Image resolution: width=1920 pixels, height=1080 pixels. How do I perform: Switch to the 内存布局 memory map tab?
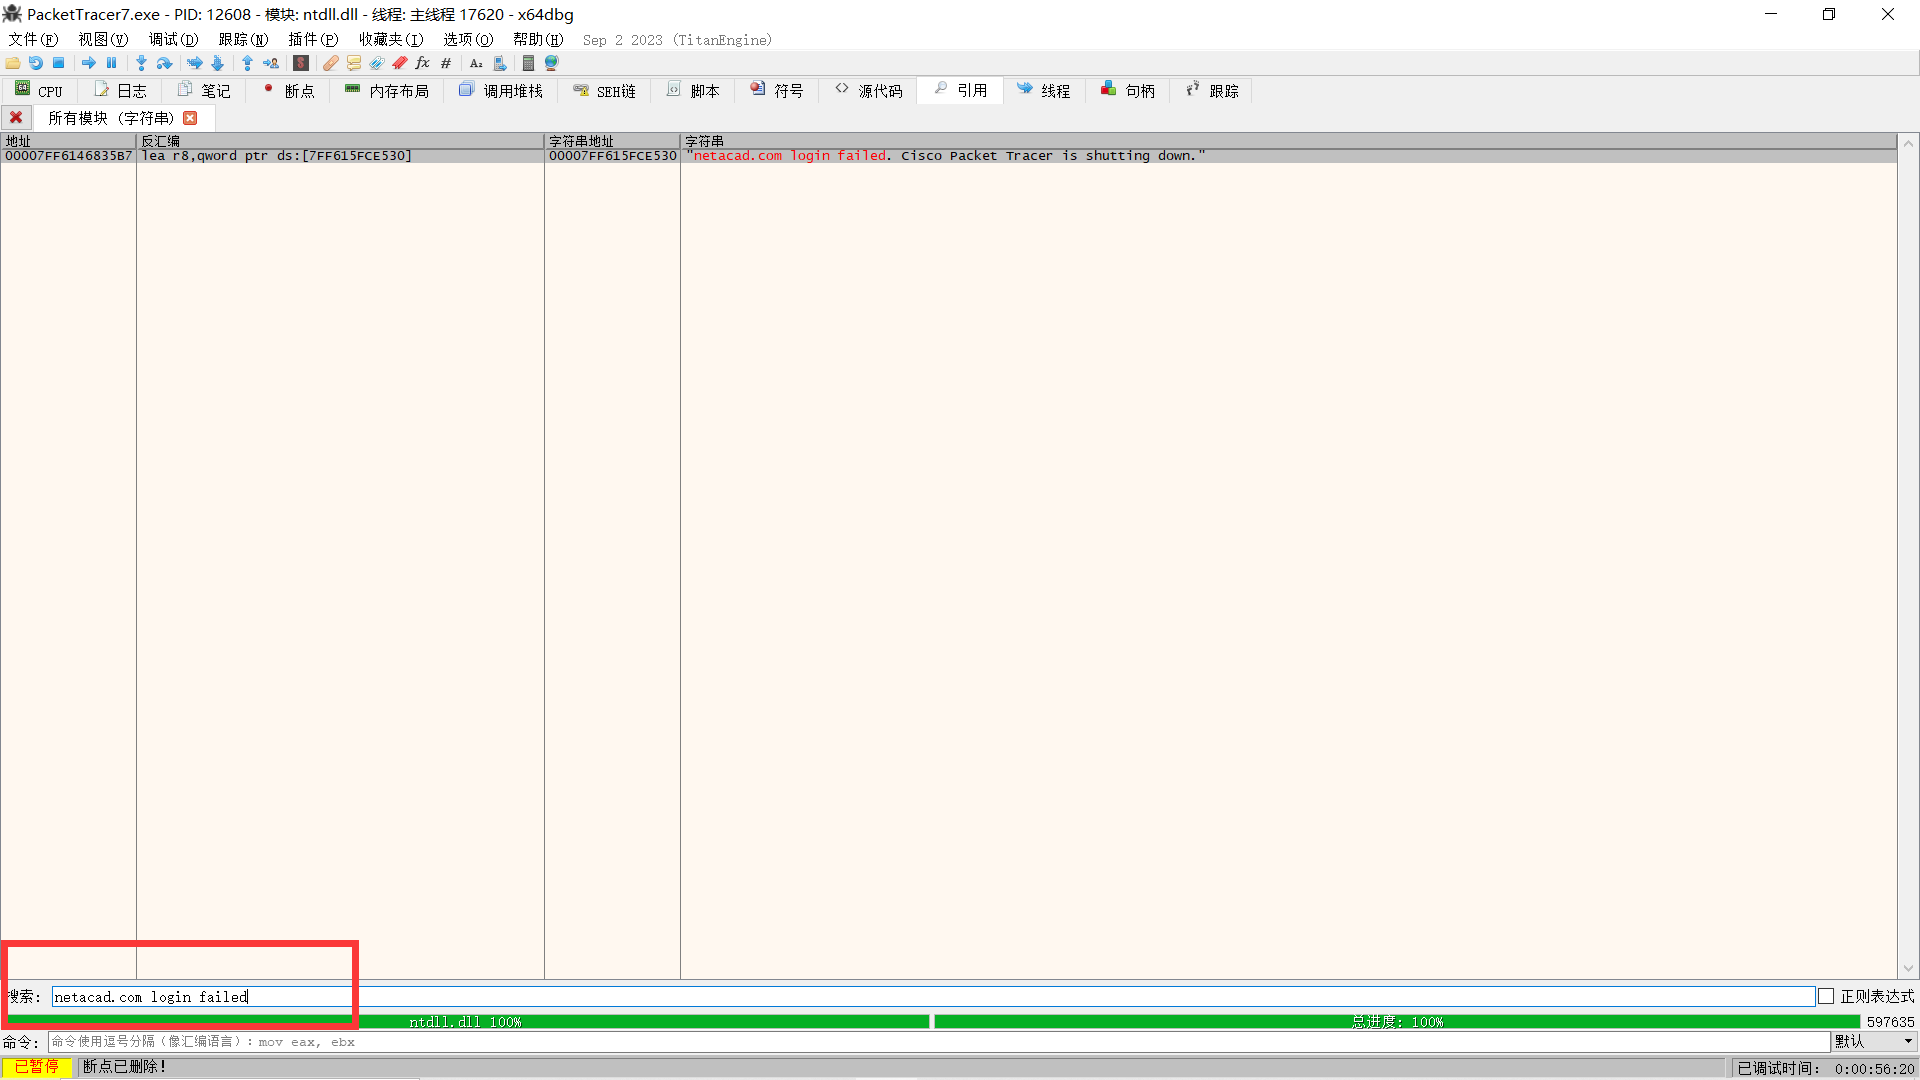(x=387, y=91)
